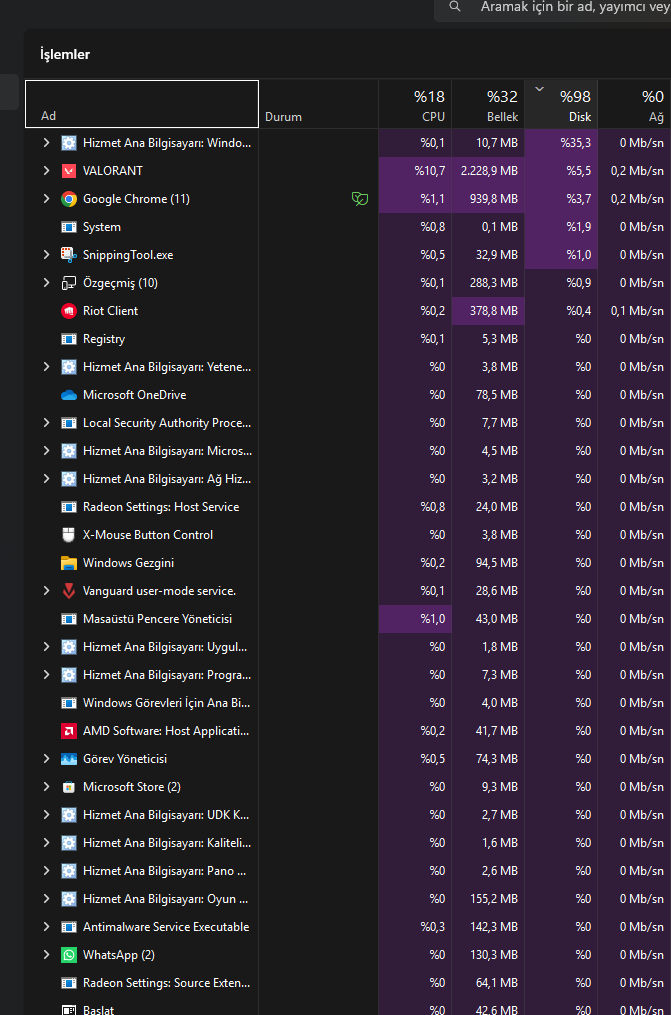This screenshot has width=671, height=1015.
Task: Expand the Antimalware Service Executable row
Action: 46,926
